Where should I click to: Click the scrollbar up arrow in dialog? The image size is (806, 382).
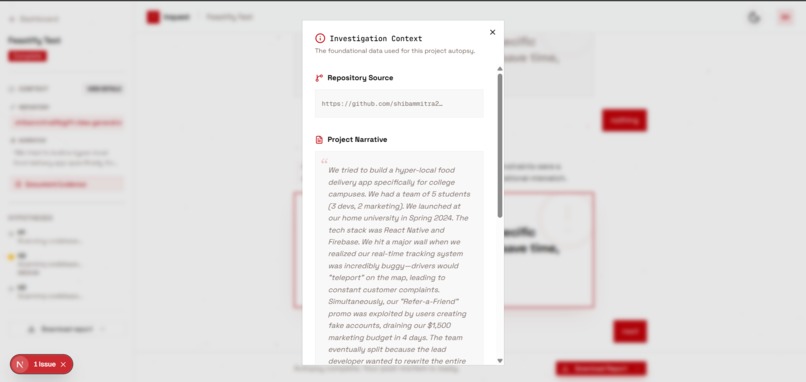point(500,69)
